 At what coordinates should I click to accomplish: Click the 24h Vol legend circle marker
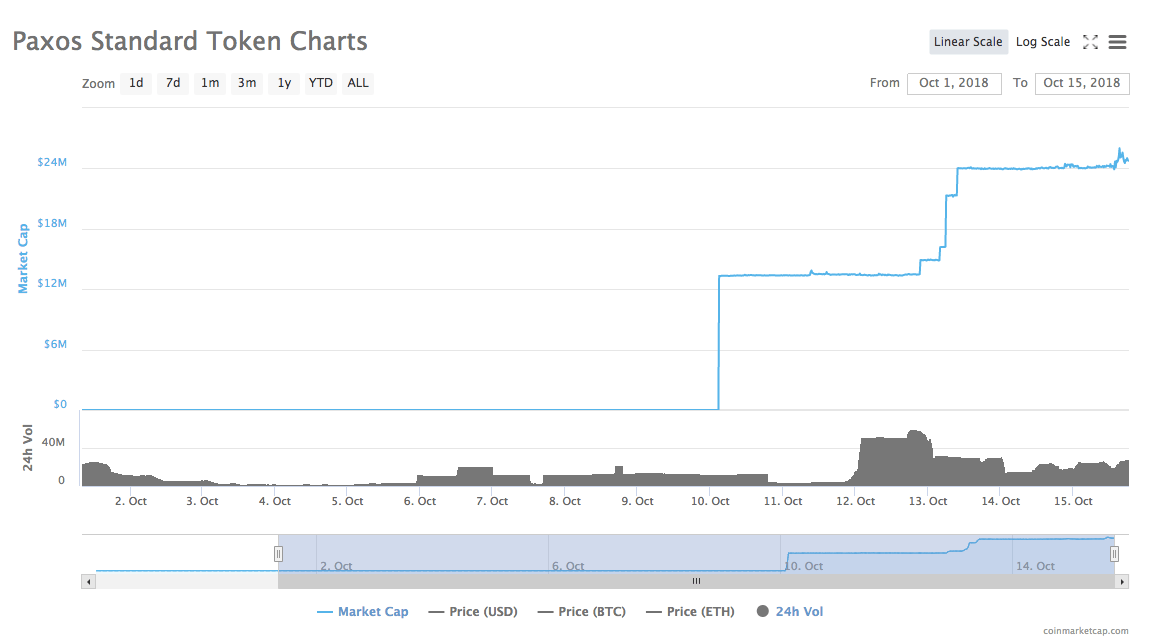(763, 611)
